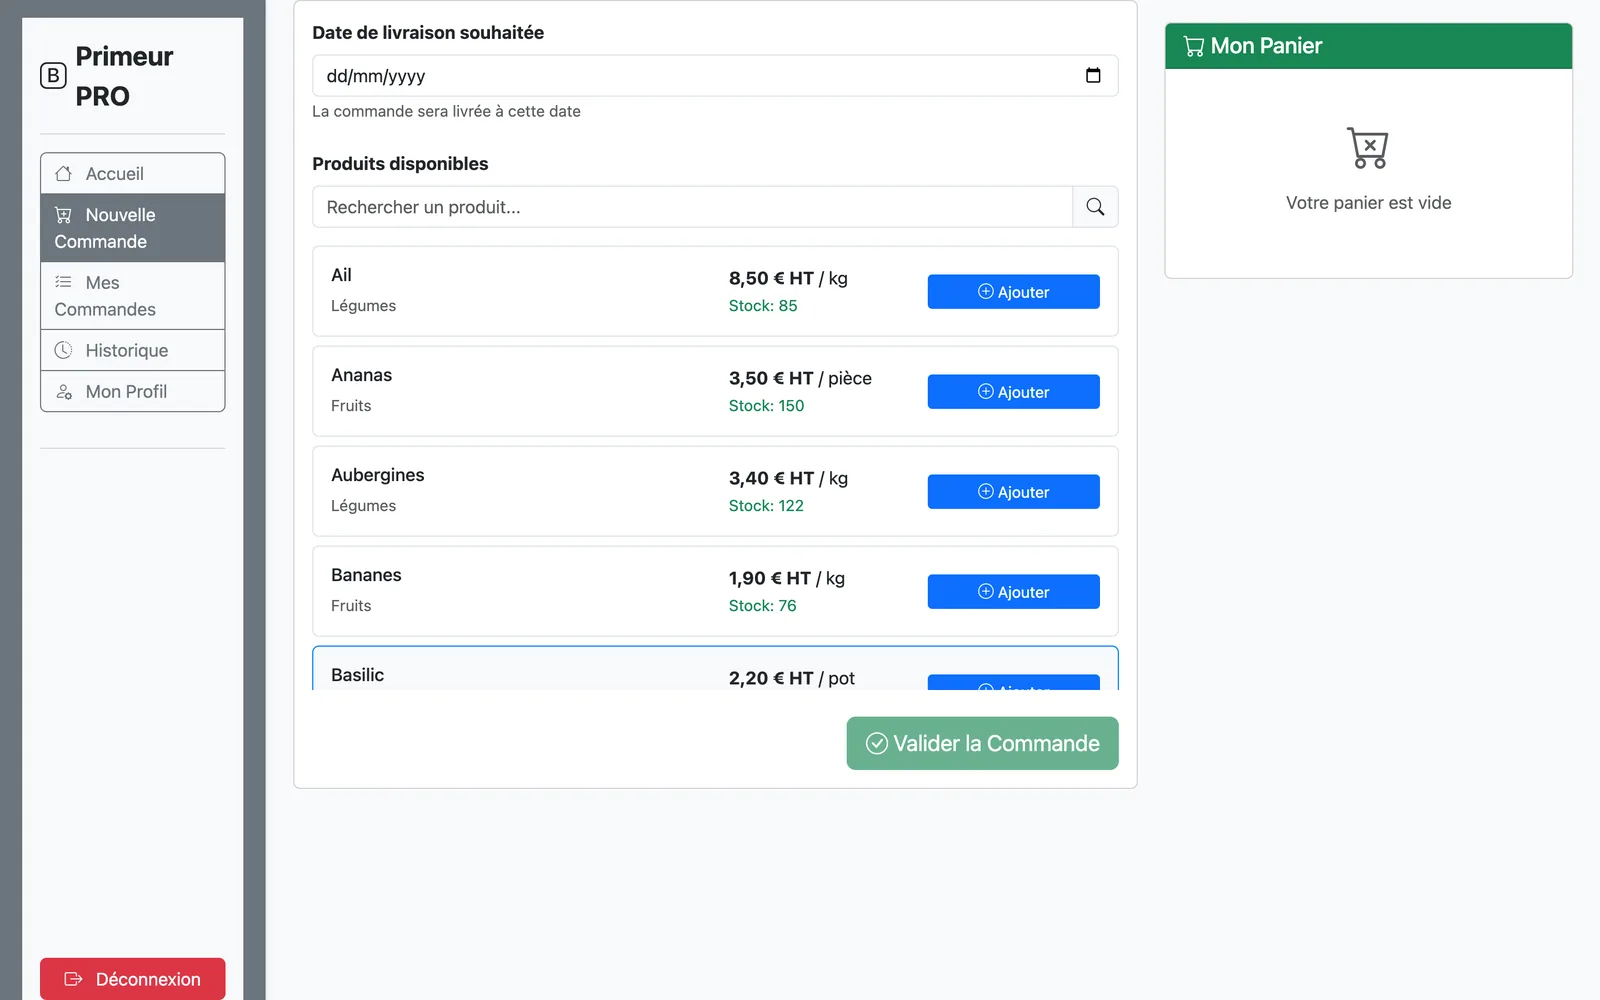This screenshot has width=1600, height=1000.
Task: Click the 'Date de livraison souhaitée' label
Action: pos(428,33)
